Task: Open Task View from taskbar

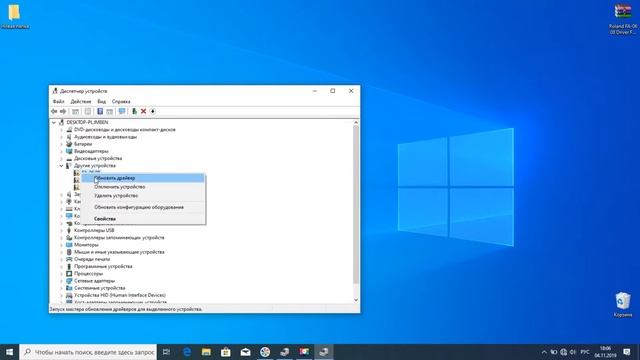Action: 167,352
